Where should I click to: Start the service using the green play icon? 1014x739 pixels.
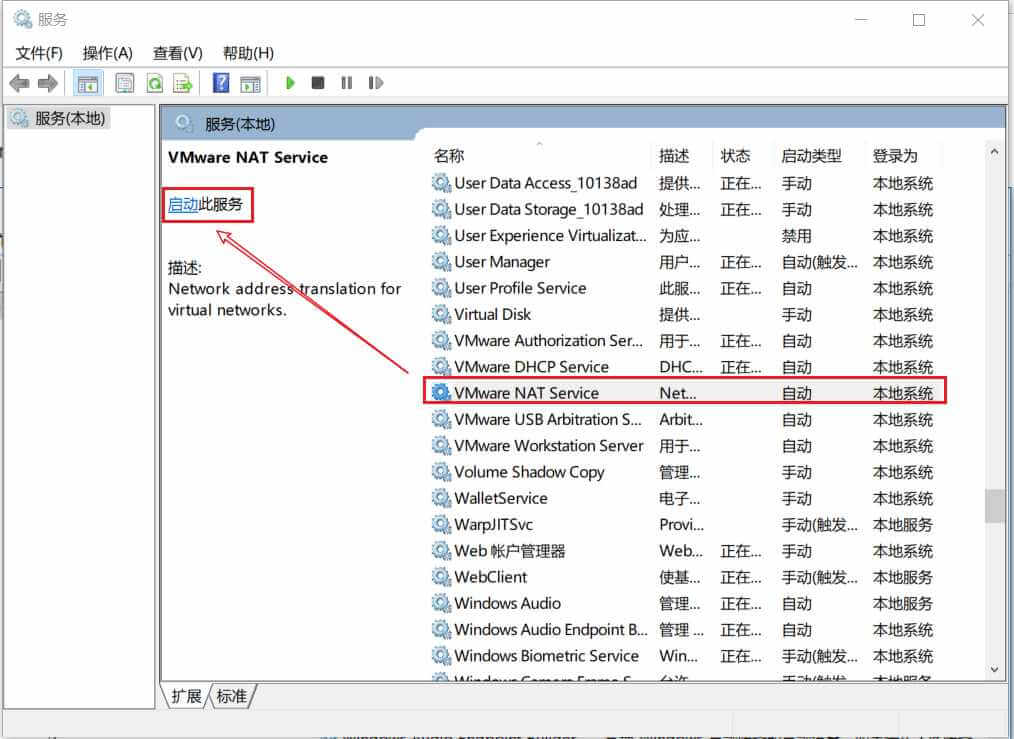(x=290, y=83)
